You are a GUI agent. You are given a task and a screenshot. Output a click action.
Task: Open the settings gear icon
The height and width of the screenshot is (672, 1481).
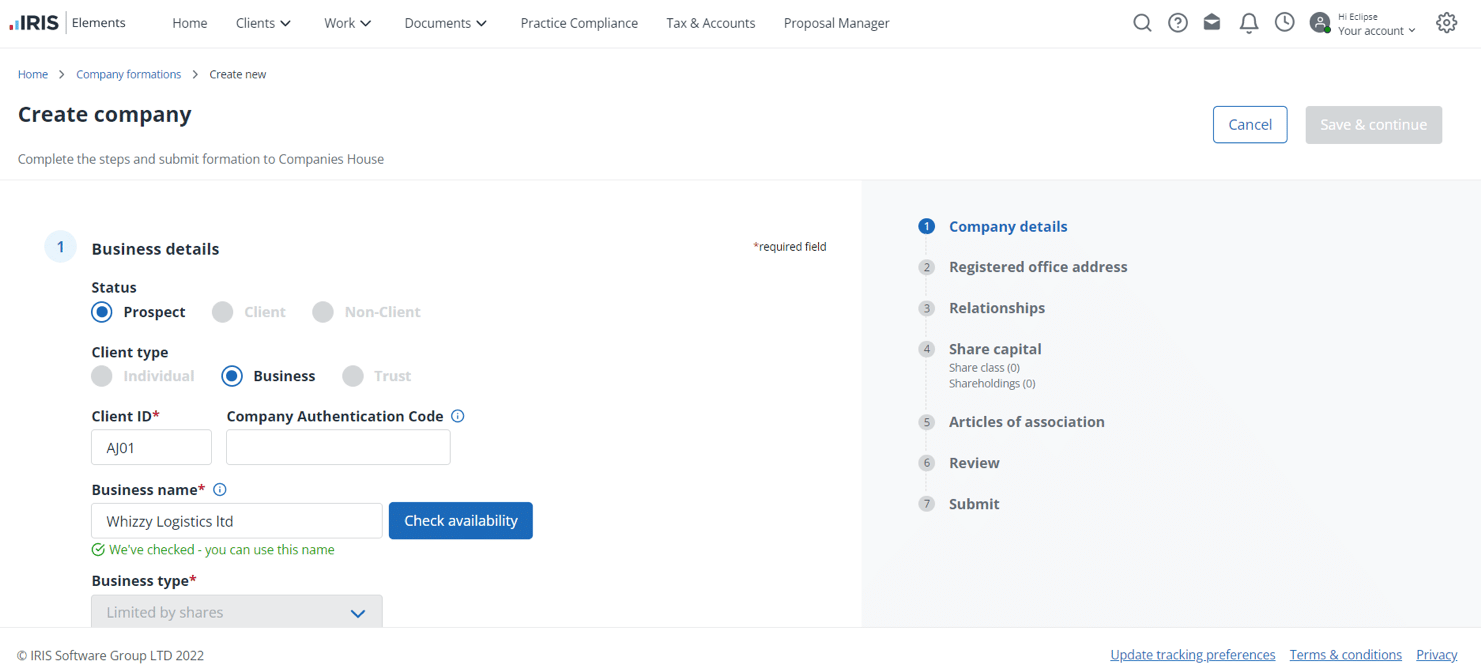(x=1446, y=23)
